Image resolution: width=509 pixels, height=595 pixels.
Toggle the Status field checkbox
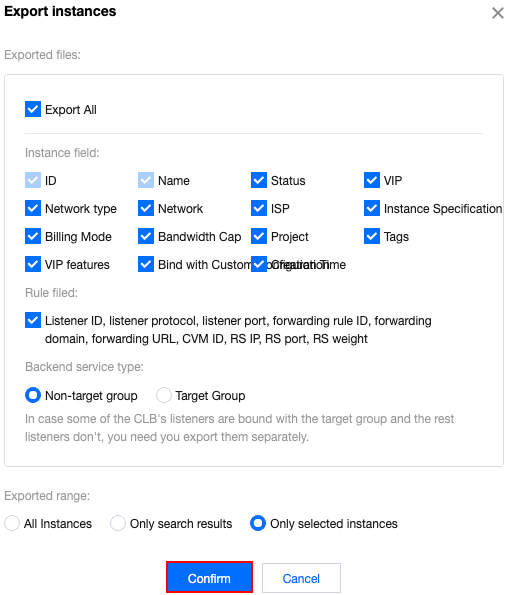point(259,180)
